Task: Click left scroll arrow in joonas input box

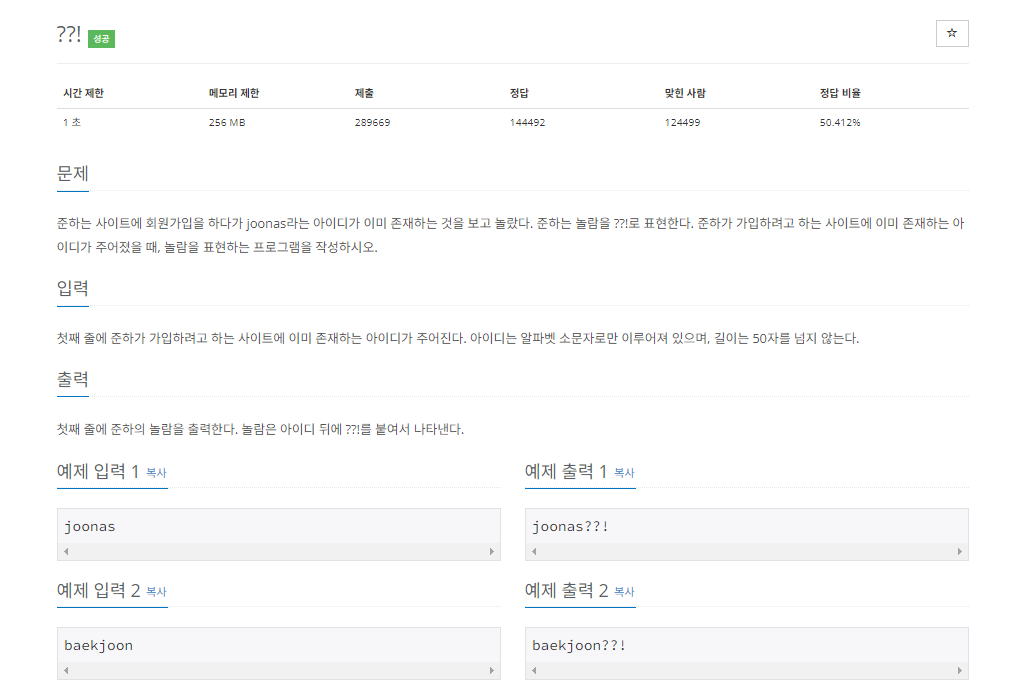Action: click(66, 551)
